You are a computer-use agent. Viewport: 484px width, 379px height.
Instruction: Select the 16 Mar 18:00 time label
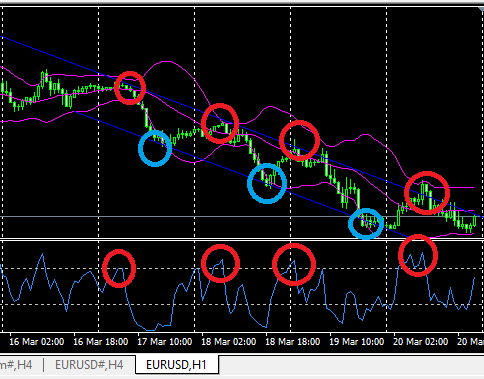coord(101,342)
